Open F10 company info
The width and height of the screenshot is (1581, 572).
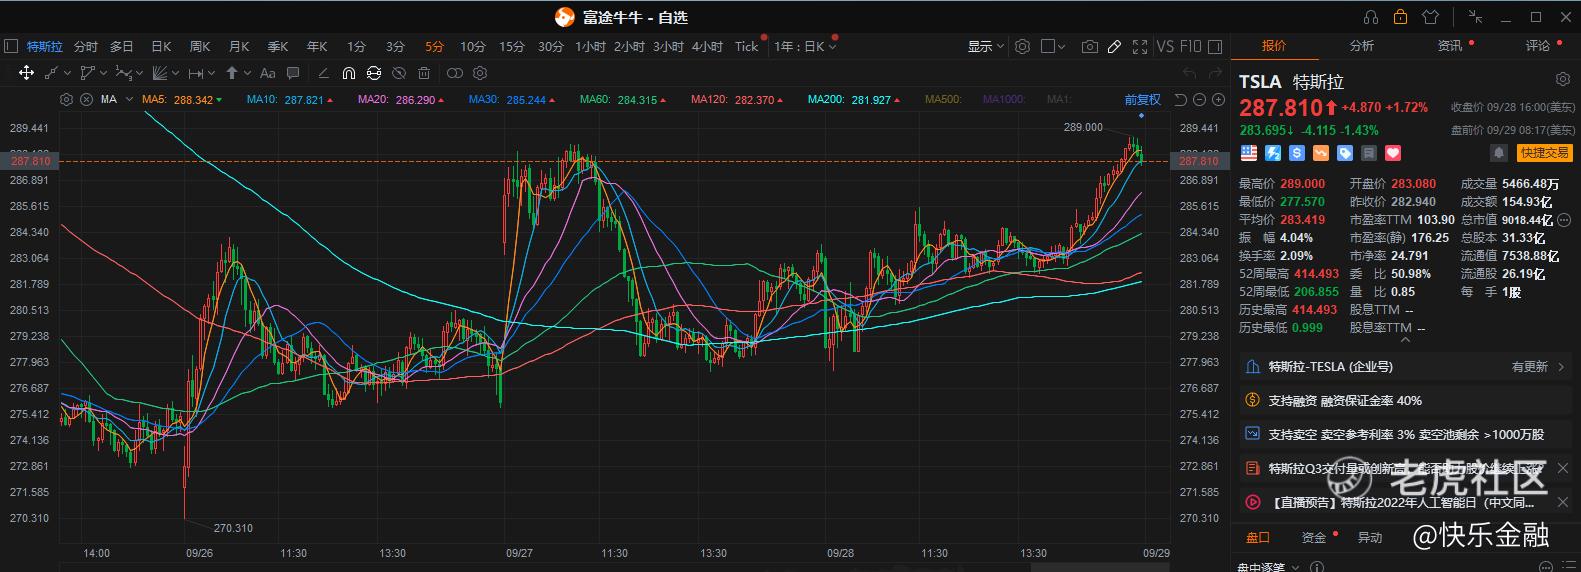[1190, 46]
